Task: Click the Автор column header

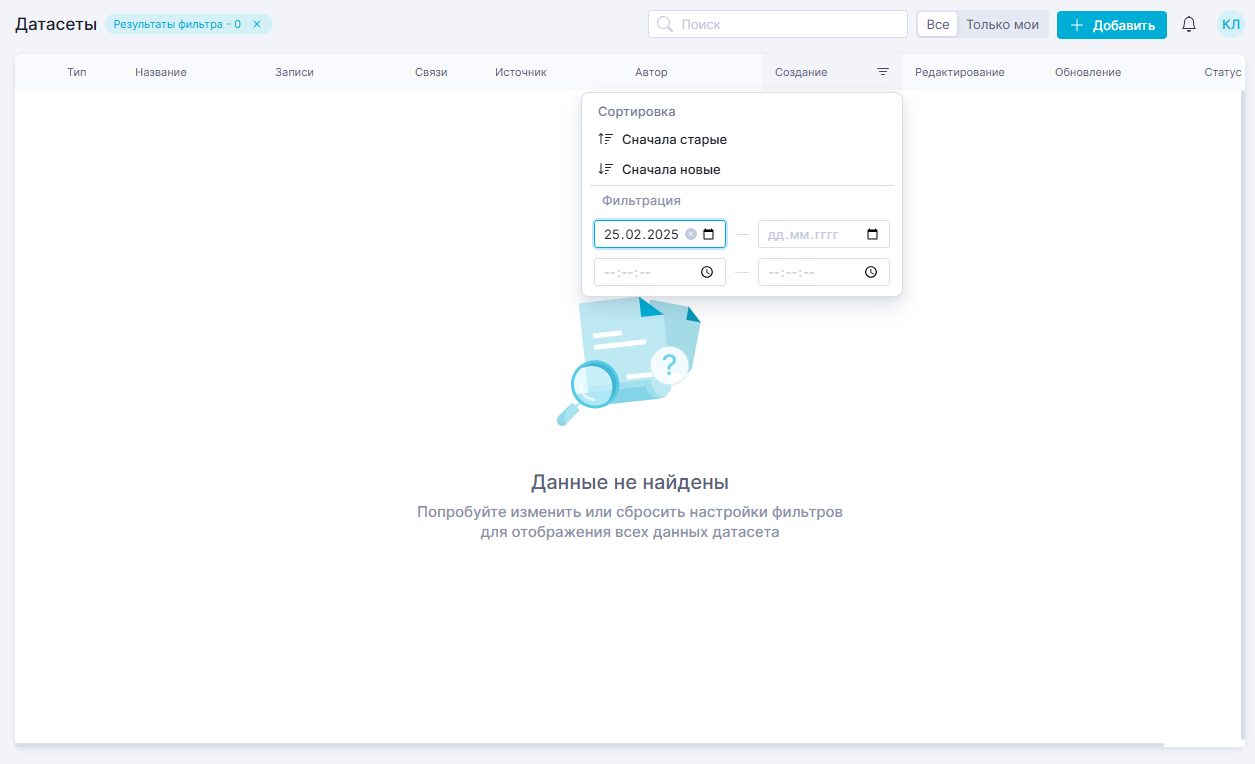Action: click(x=651, y=72)
